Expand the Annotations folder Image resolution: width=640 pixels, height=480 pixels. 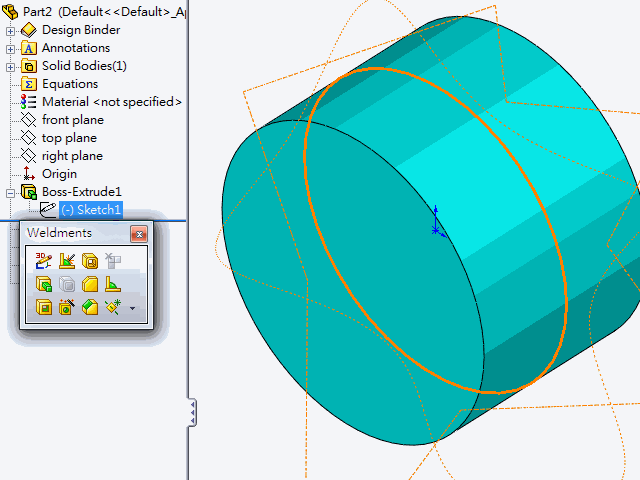point(10,49)
